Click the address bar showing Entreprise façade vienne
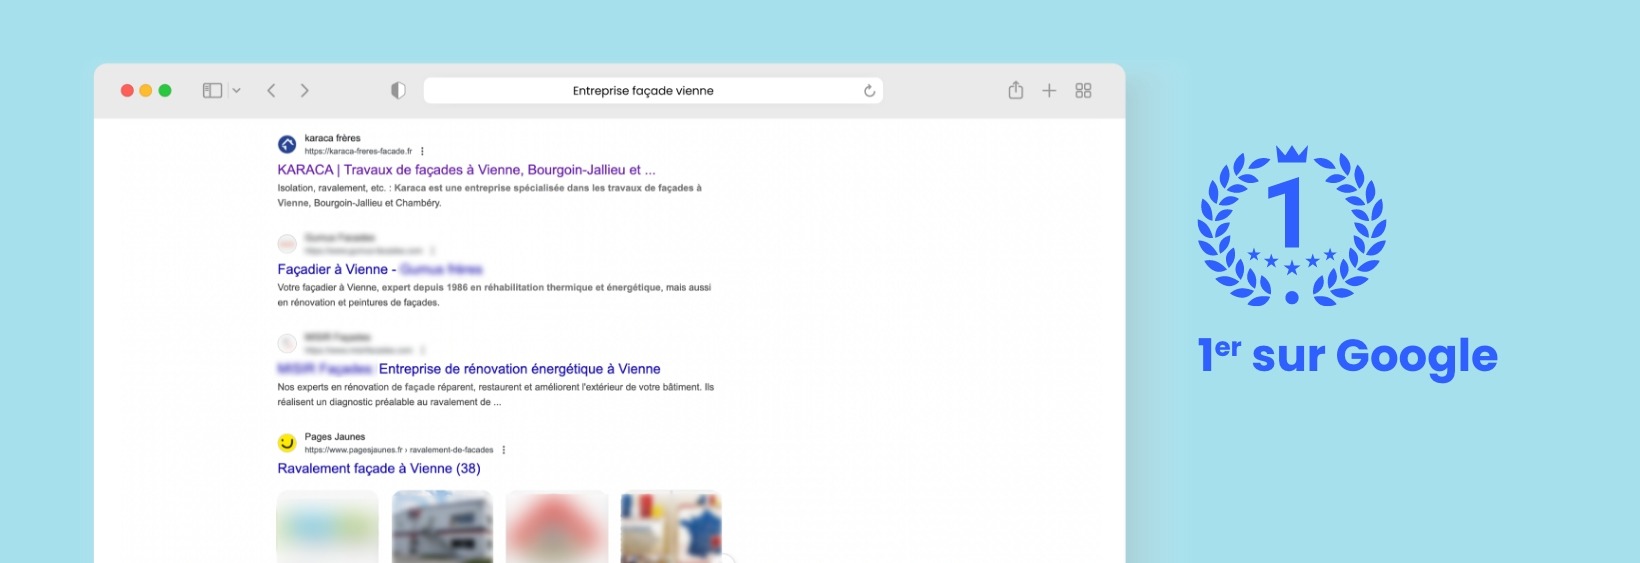This screenshot has width=1640, height=563. (653, 91)
